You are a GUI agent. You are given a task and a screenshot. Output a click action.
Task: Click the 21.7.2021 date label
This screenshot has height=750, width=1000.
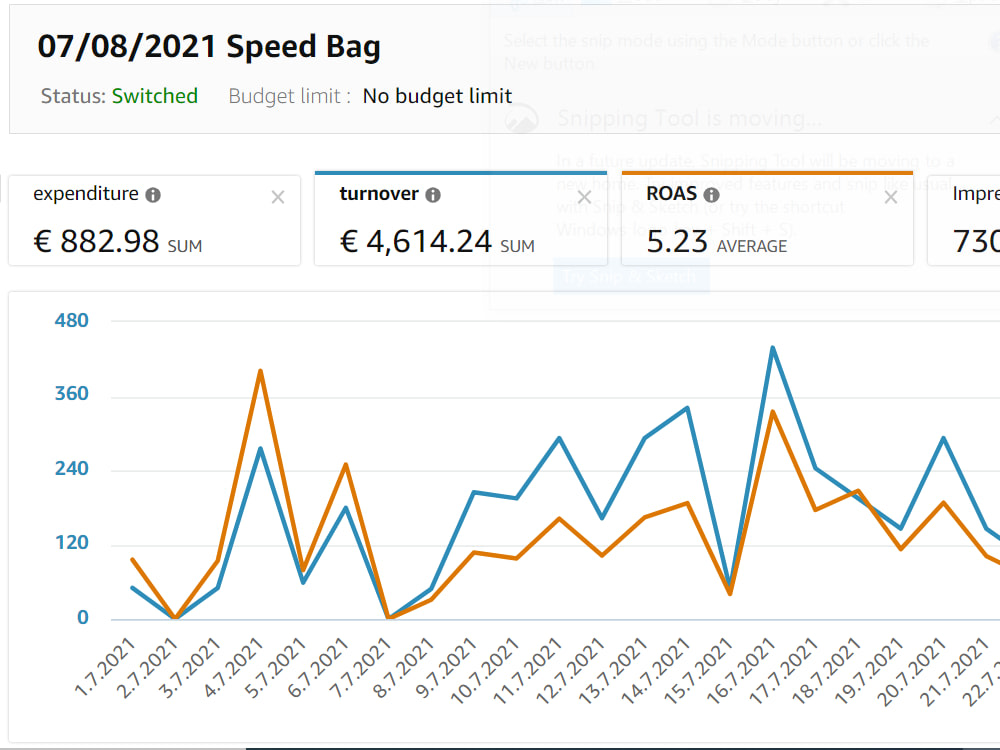click(955, 670)
